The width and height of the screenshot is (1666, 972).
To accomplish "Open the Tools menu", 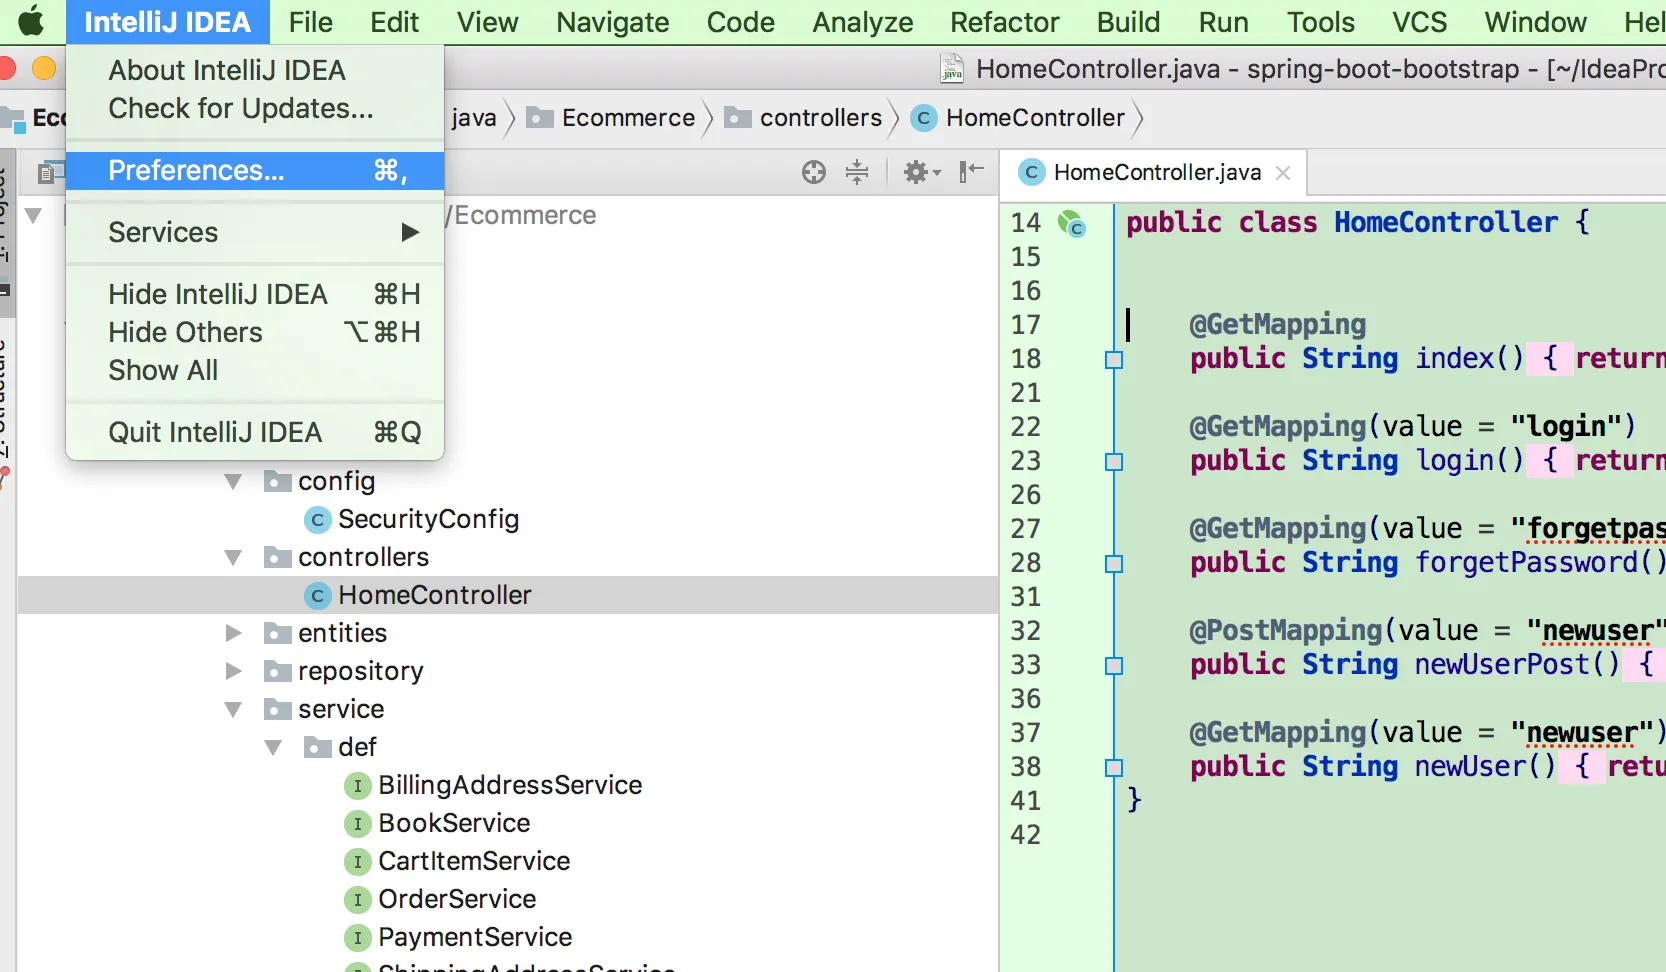I will pos(1321,22).
